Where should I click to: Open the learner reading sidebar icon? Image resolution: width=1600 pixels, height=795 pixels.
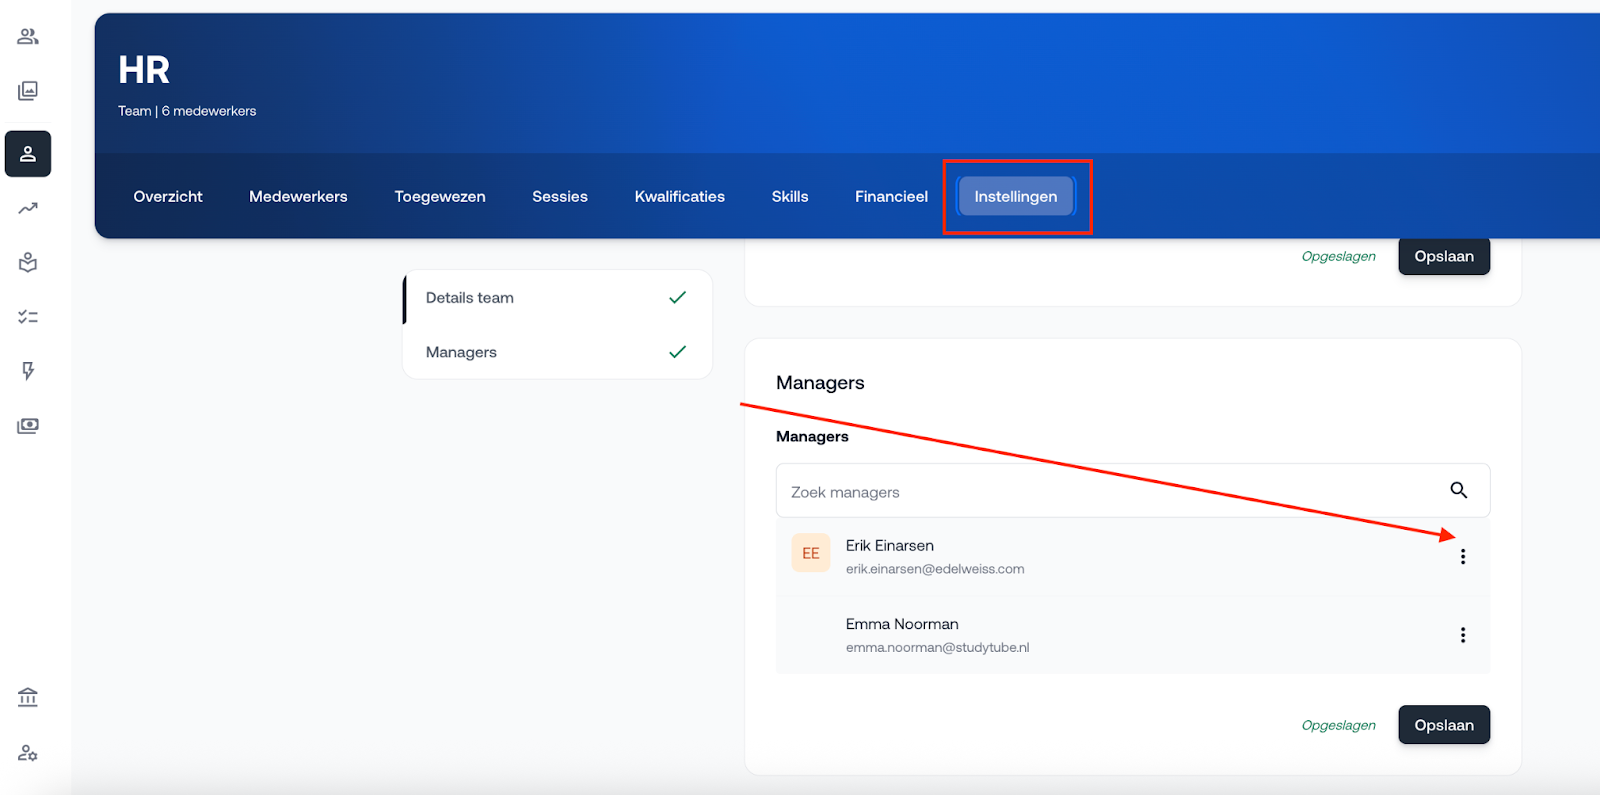tap(28, 262)
